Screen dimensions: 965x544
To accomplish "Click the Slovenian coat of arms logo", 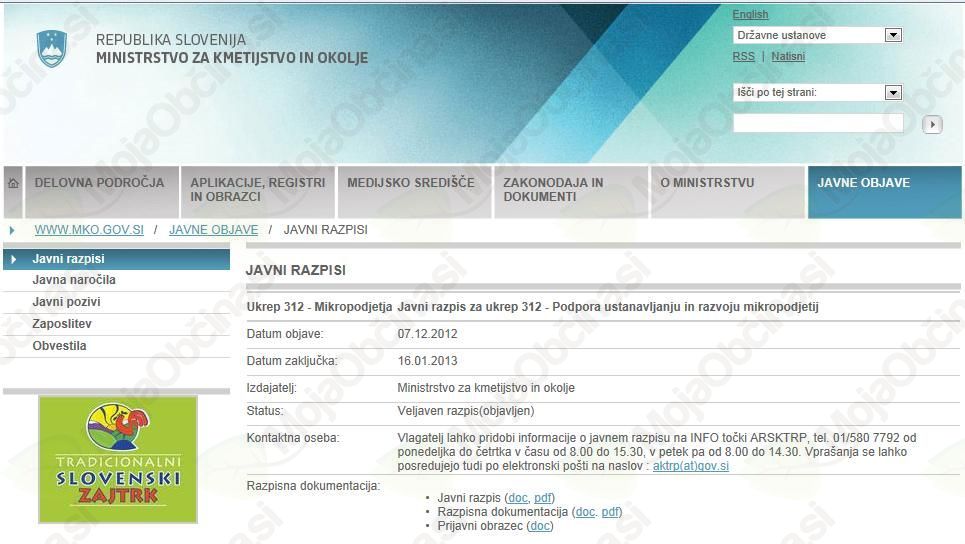I will tap(52, 49).
